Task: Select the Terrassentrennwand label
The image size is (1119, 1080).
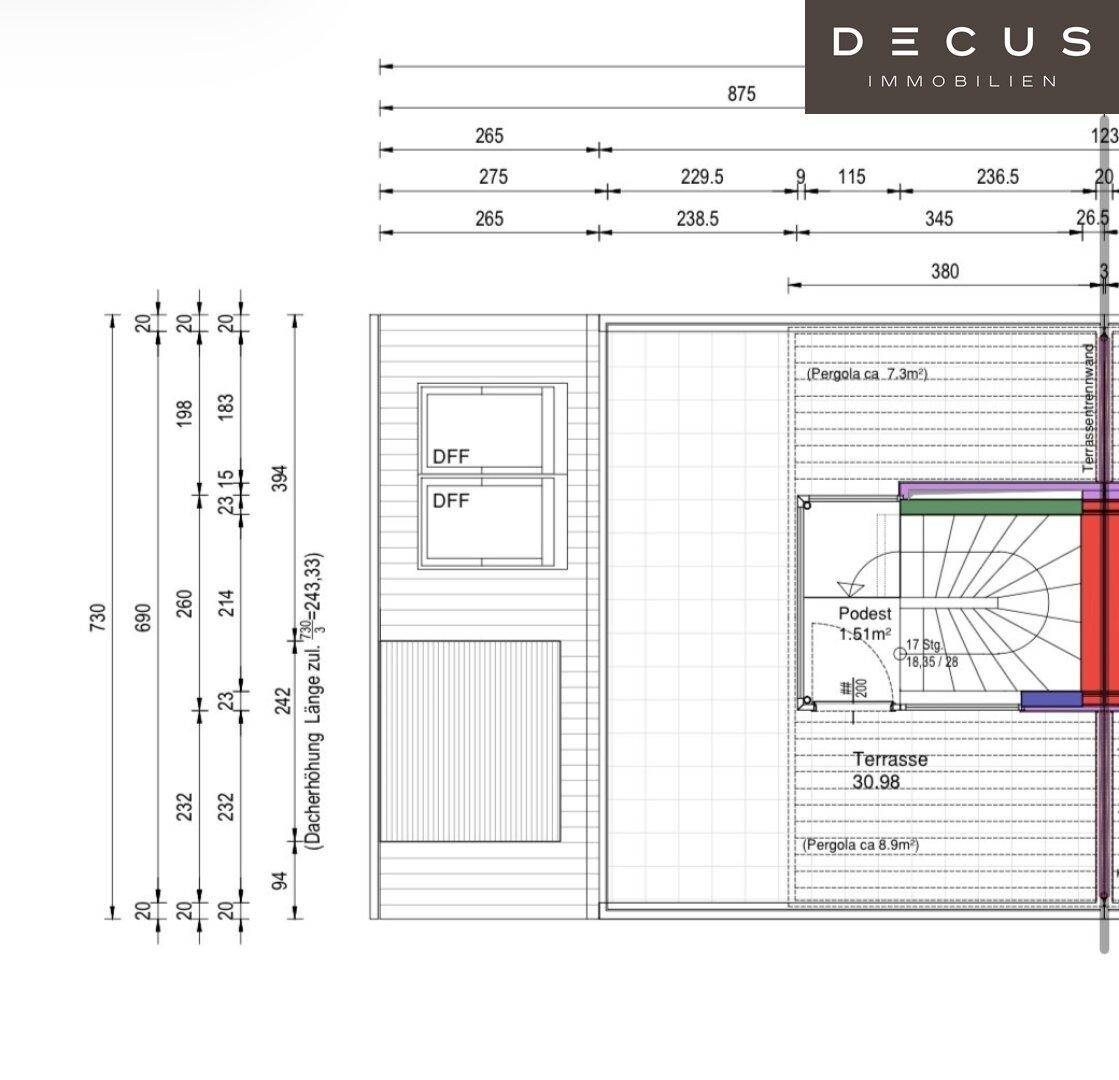Action: [1088, 408]
